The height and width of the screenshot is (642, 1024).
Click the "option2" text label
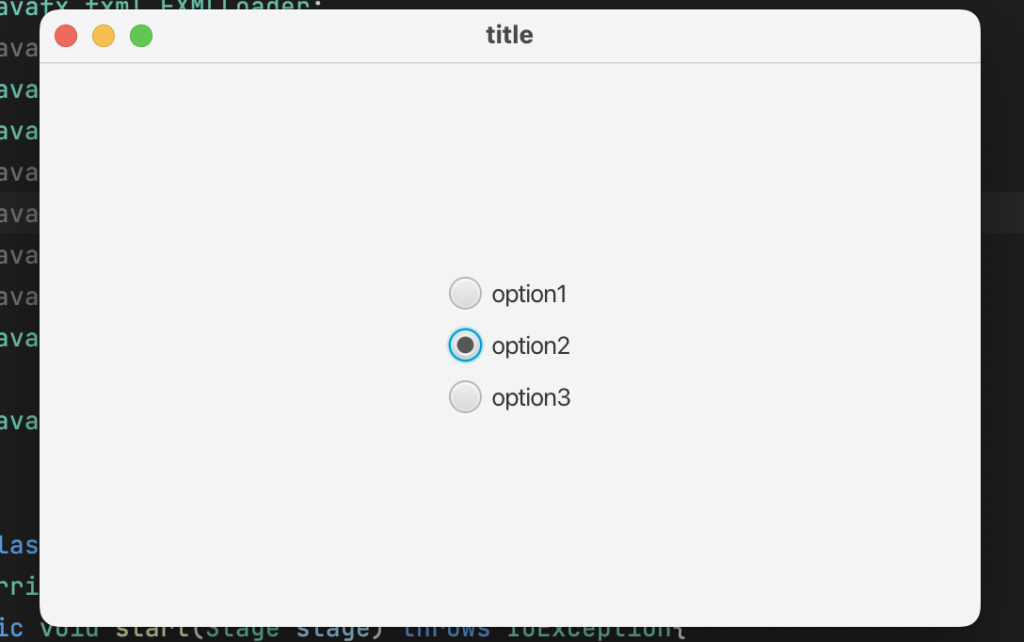coord(530,346)
